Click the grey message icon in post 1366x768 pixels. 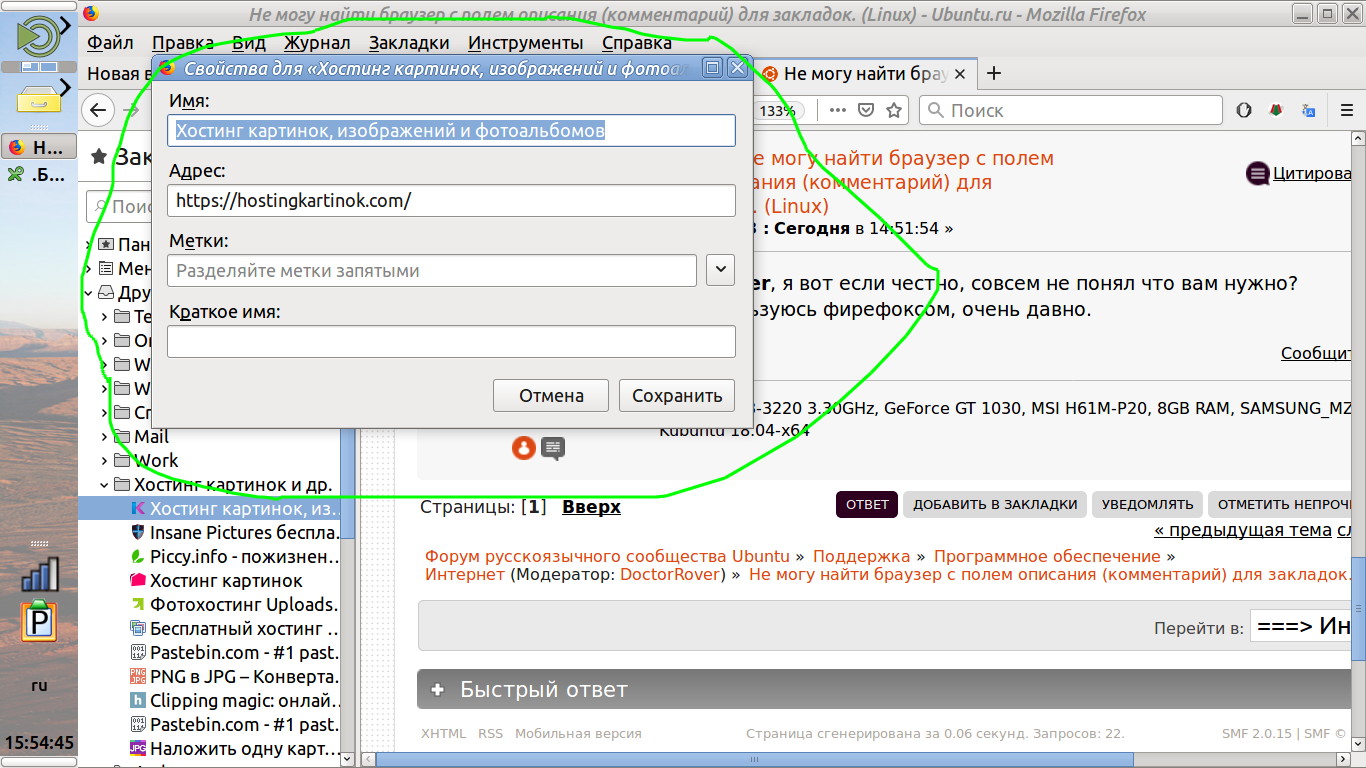553,448
